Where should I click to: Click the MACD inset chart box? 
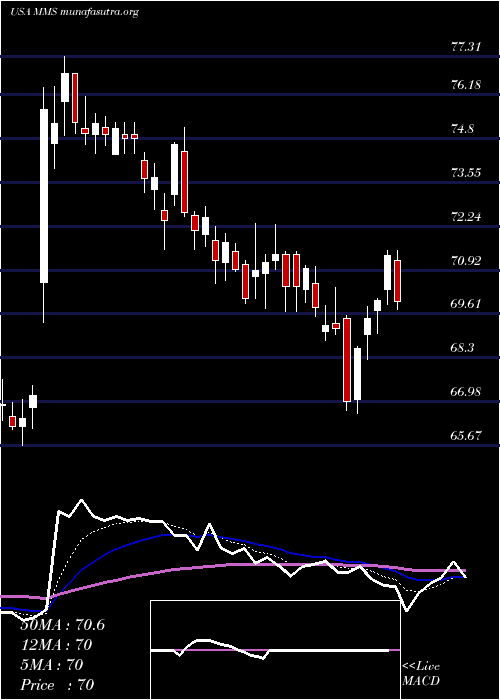[275, 650]
